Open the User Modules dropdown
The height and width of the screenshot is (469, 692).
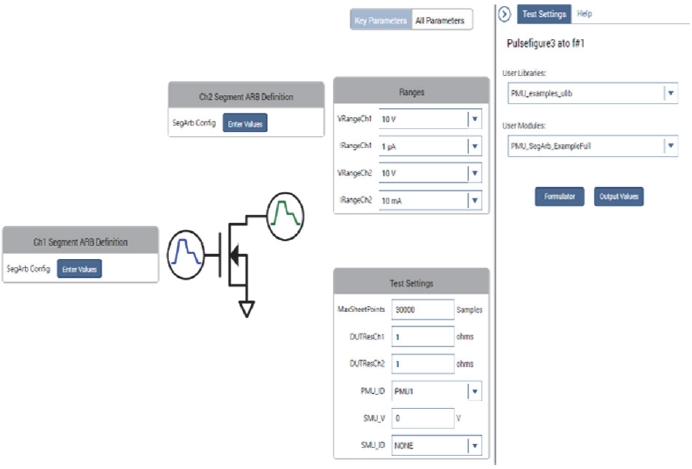click(x=593, y=146)
